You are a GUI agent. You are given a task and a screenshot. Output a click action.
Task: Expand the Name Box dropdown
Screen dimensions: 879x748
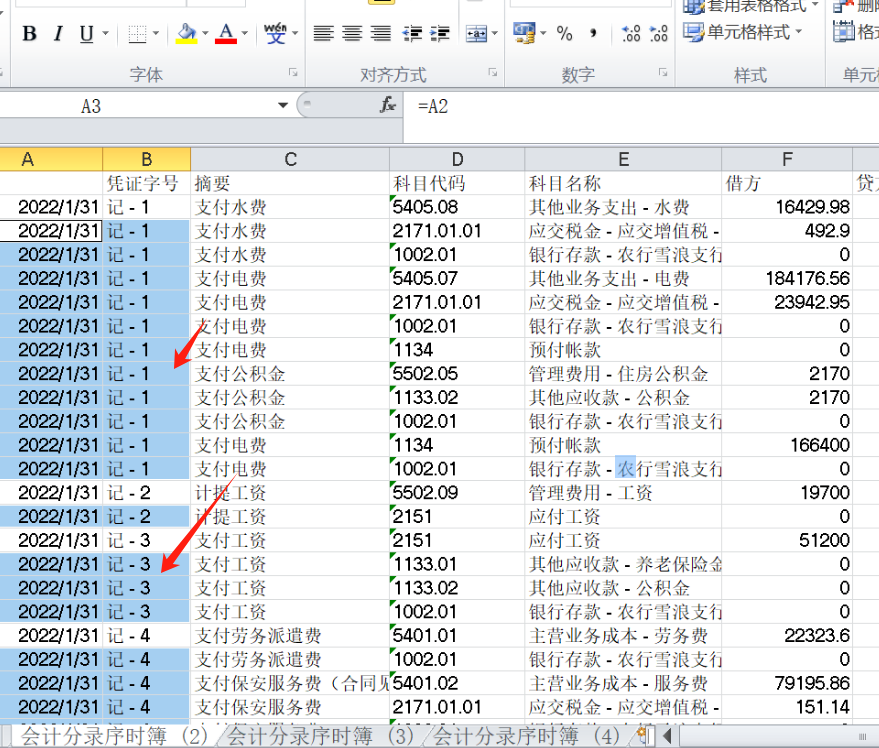[283, 105]
